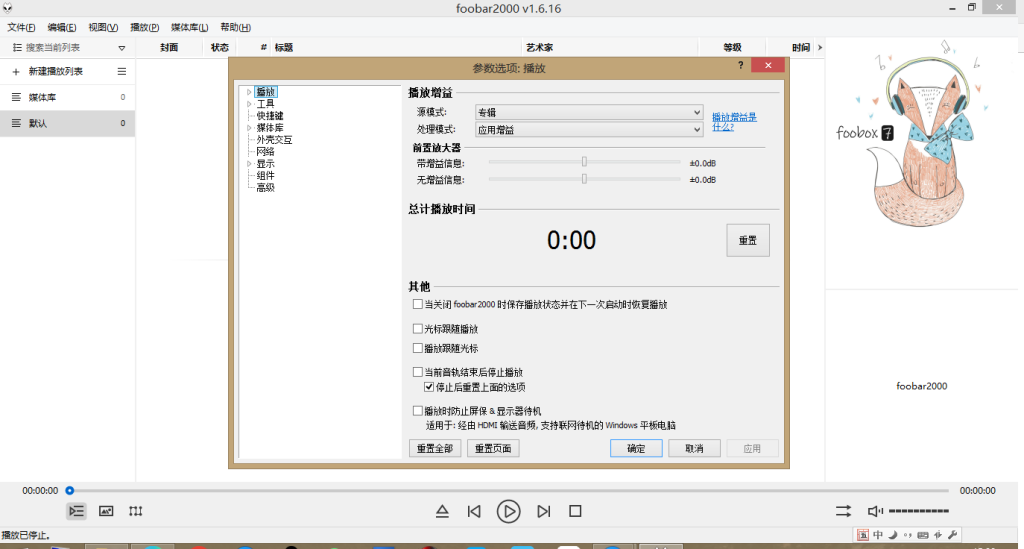The height and width of the screenshot is (549, 1024).
Task: Open the Edit menu
Action: (61, 27)
